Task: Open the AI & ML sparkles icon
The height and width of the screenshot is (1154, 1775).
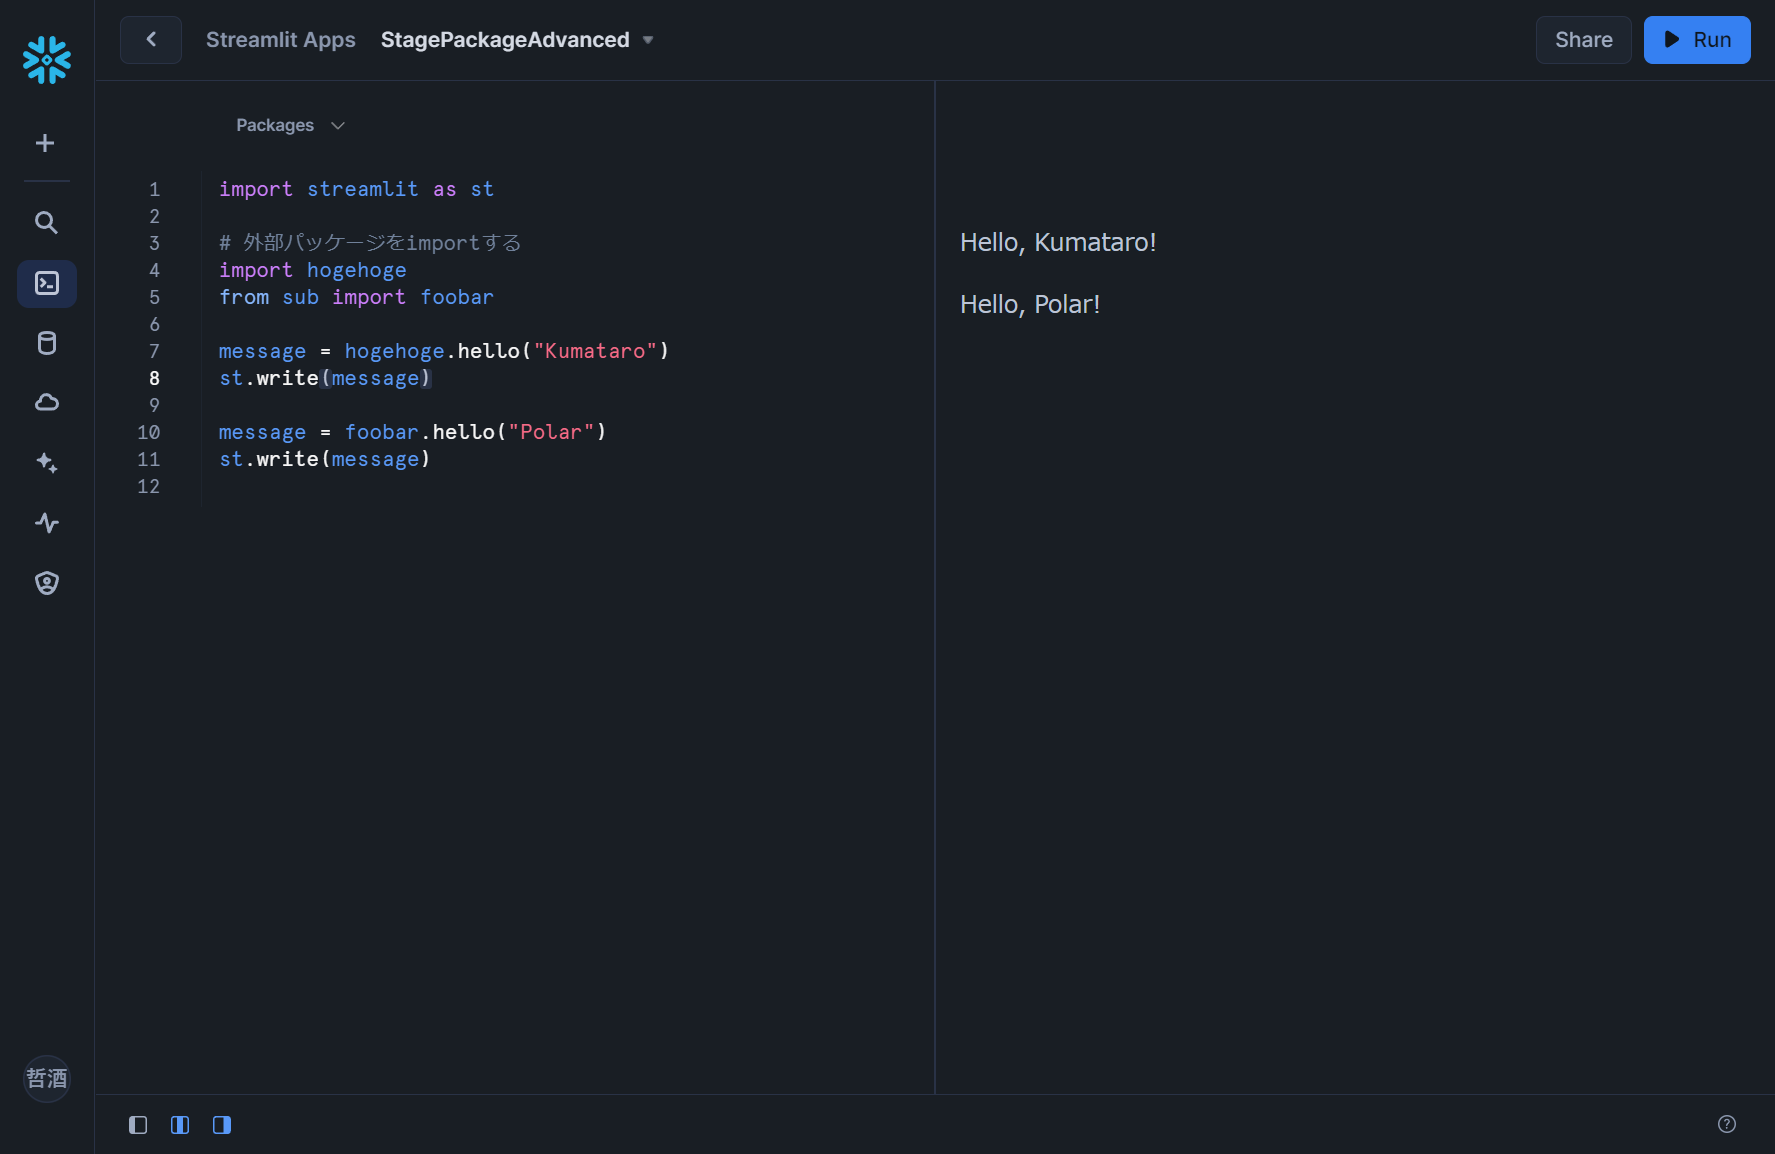Action: (x=46, y=462)
